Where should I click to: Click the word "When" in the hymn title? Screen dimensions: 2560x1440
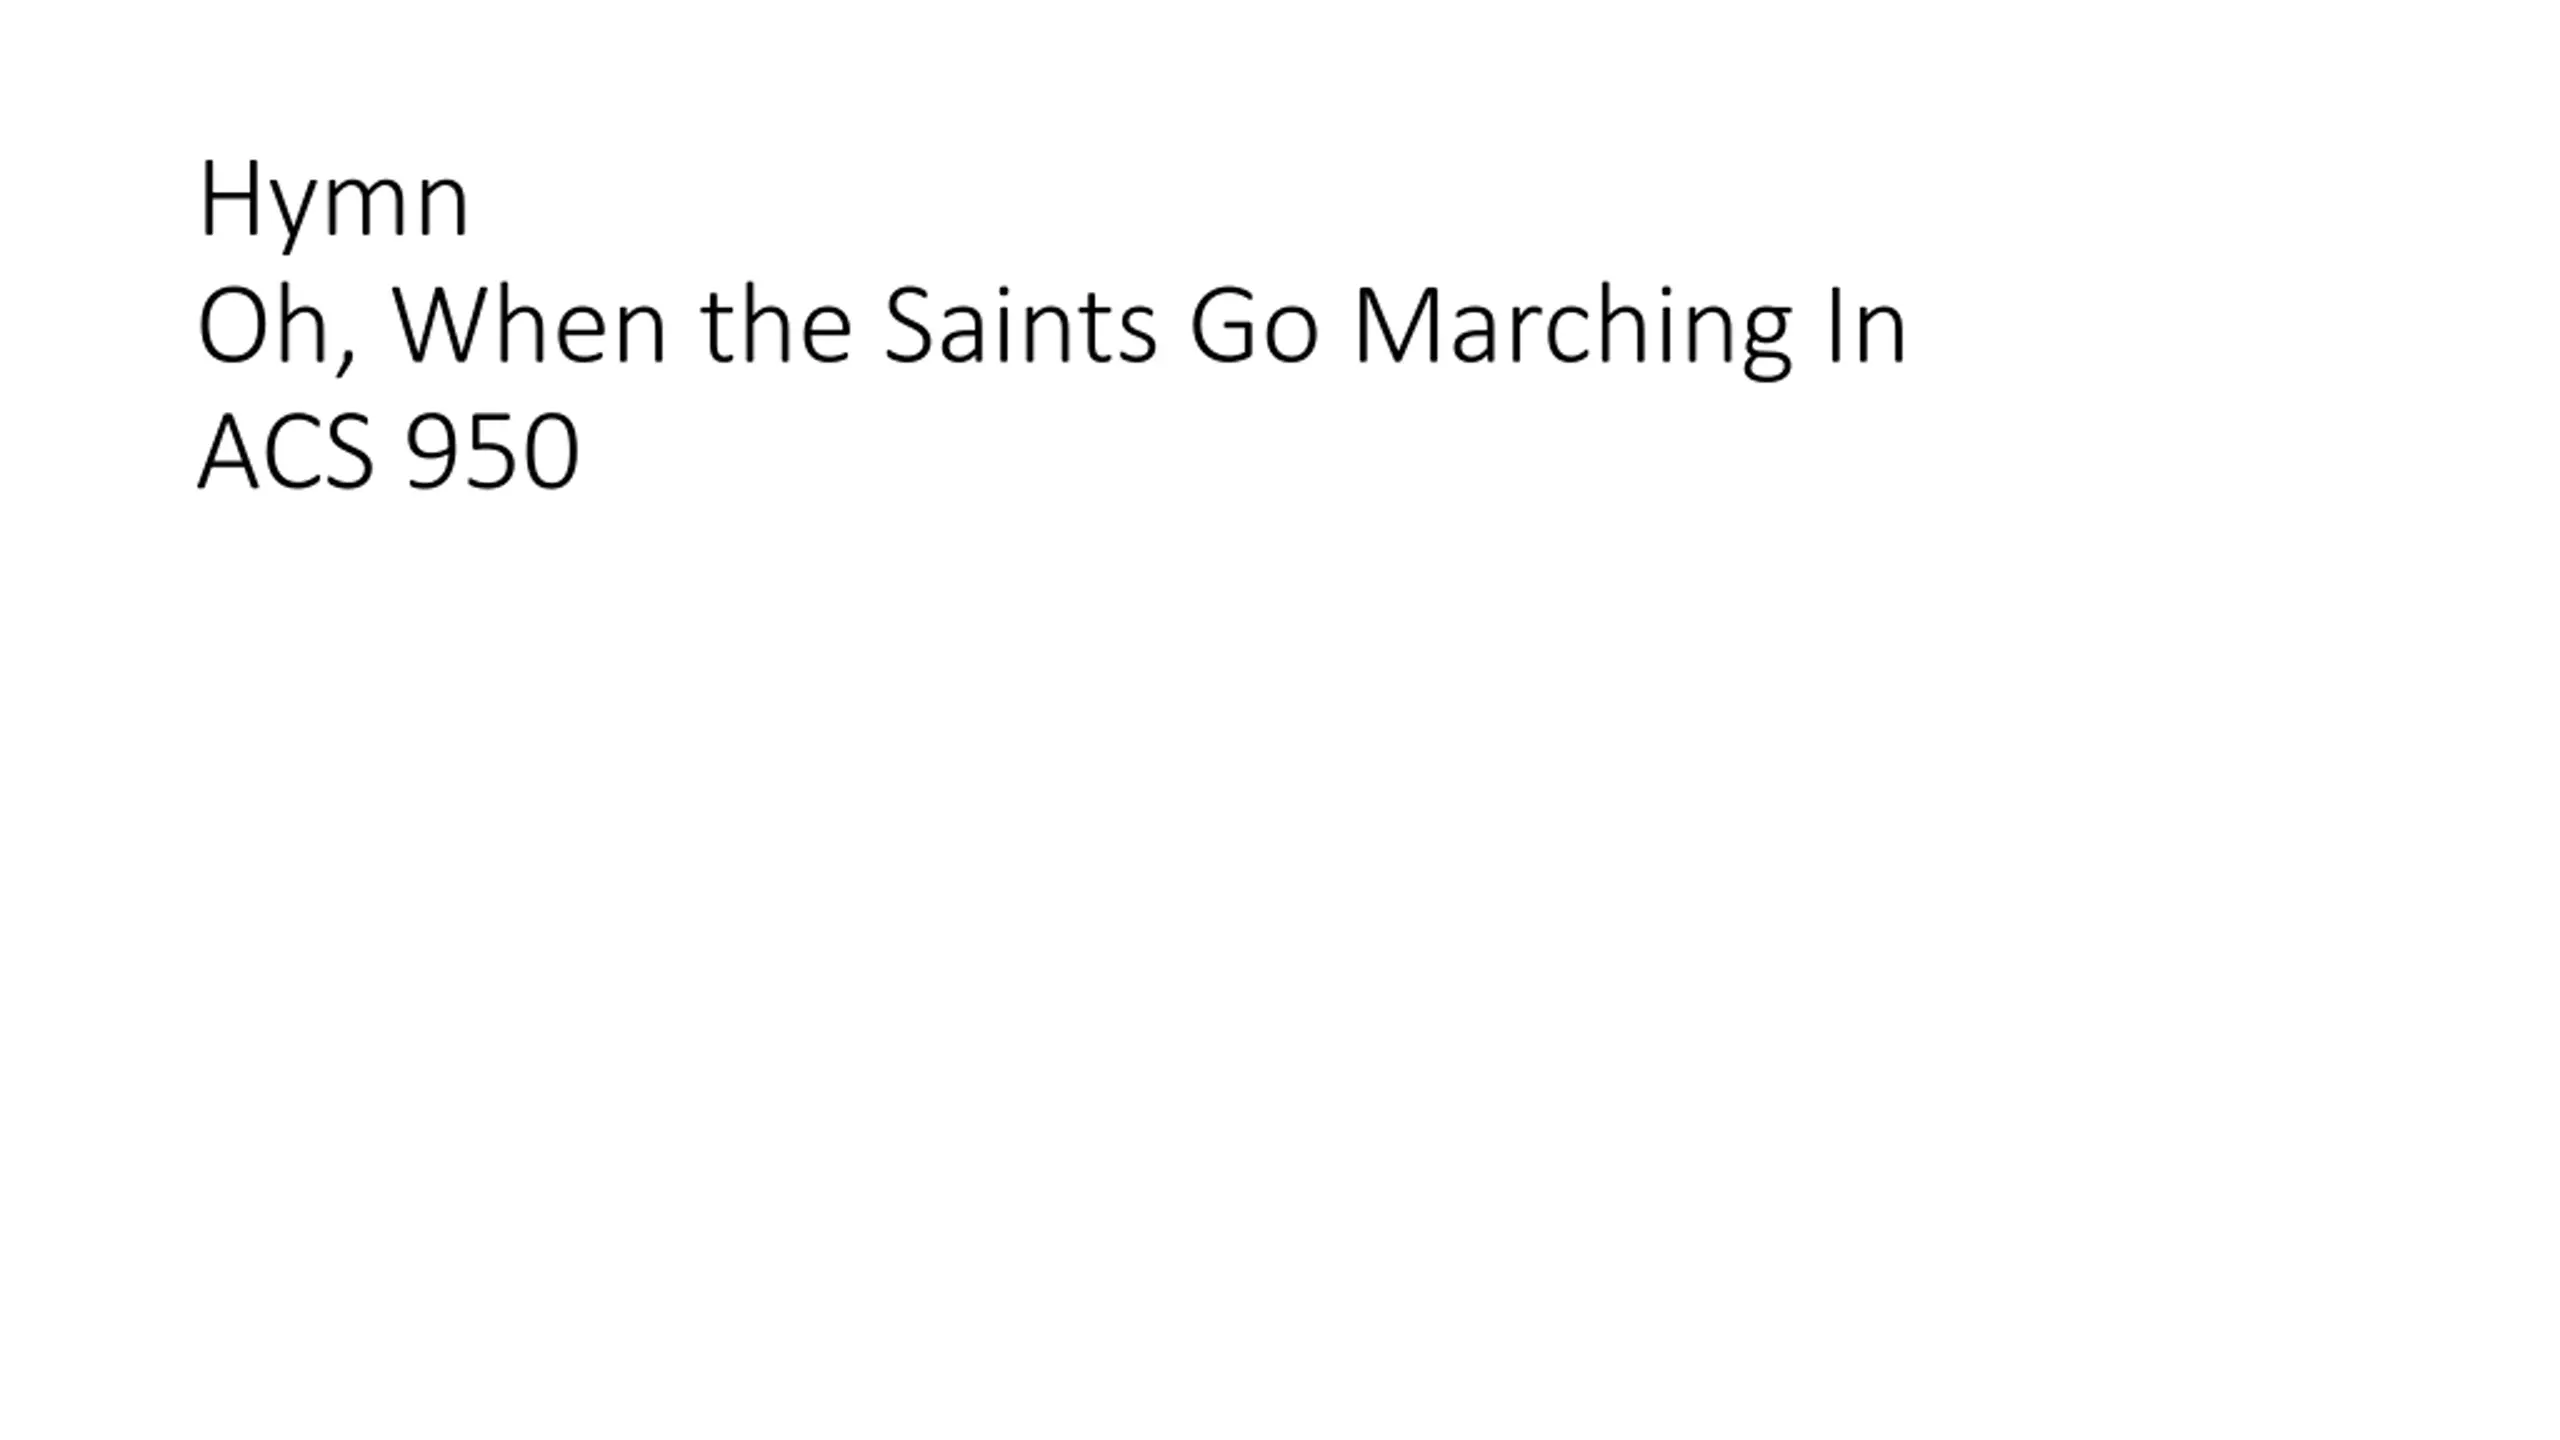(x=529, y=327)
